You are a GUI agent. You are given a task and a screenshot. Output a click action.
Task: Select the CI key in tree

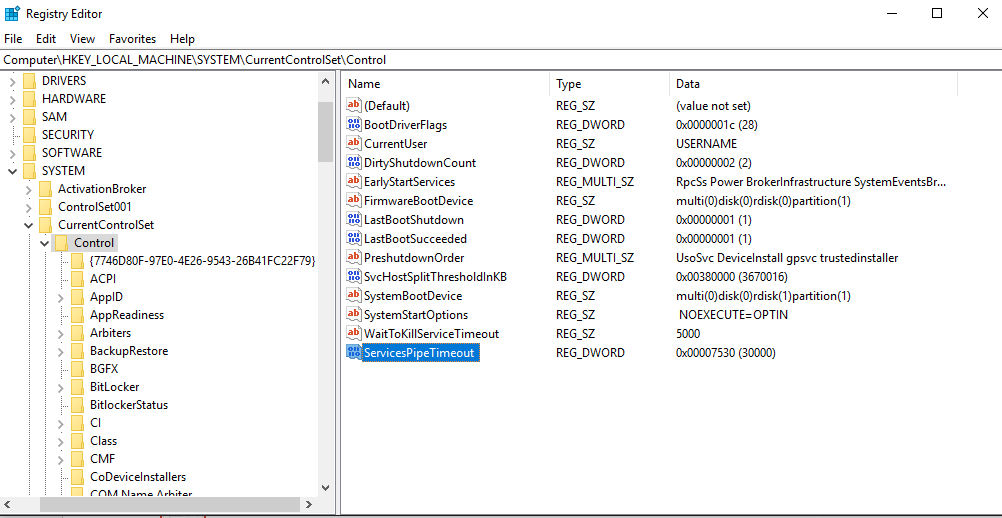tap(96, 423)
